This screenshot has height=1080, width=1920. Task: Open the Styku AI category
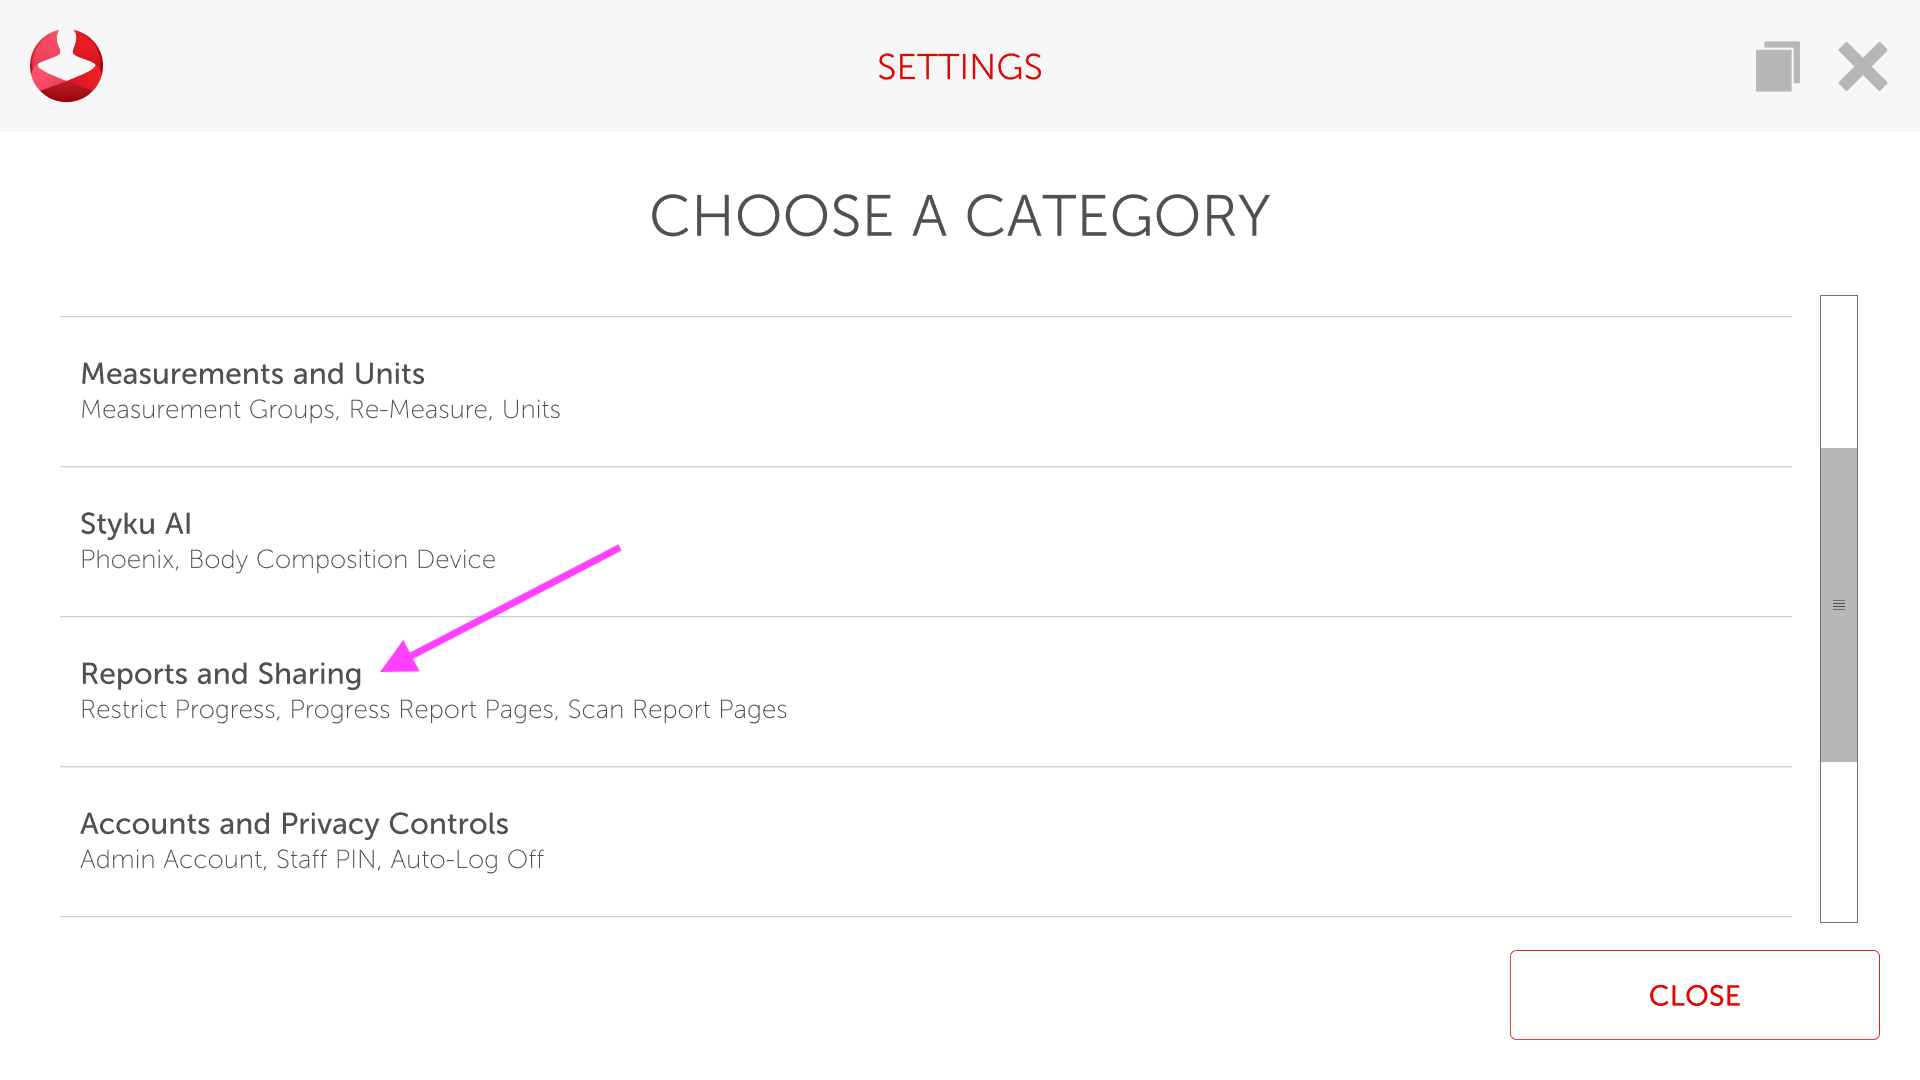136,524
